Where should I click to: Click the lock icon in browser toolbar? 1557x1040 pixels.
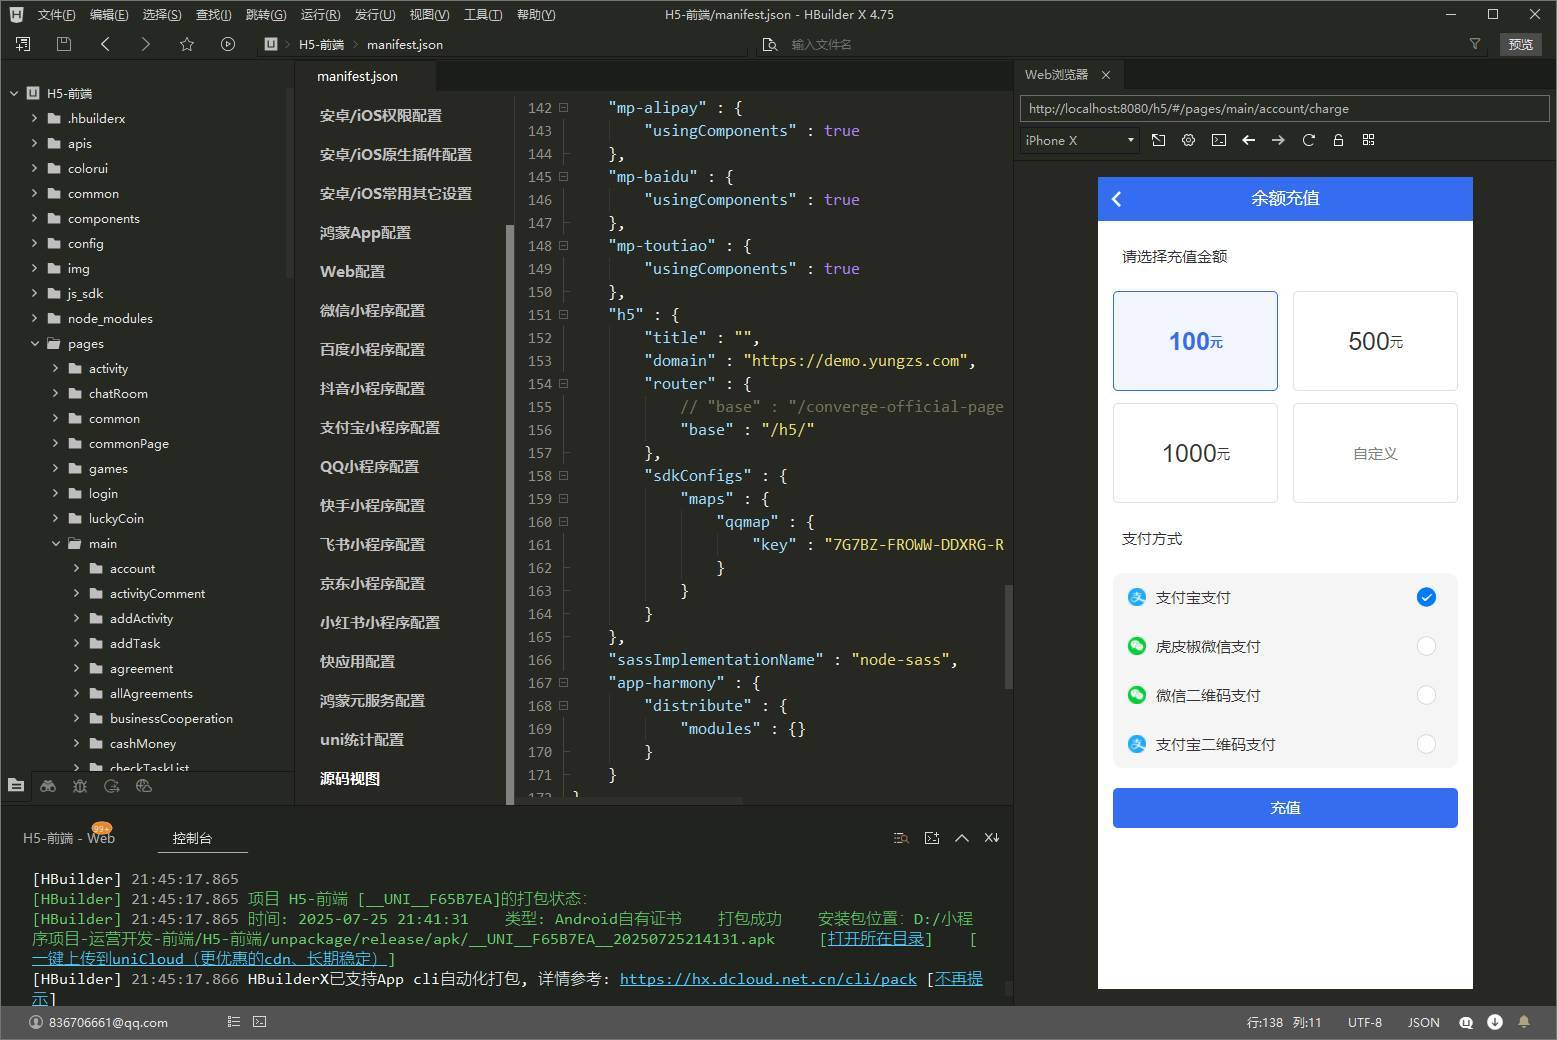(x=1338, y=140)
